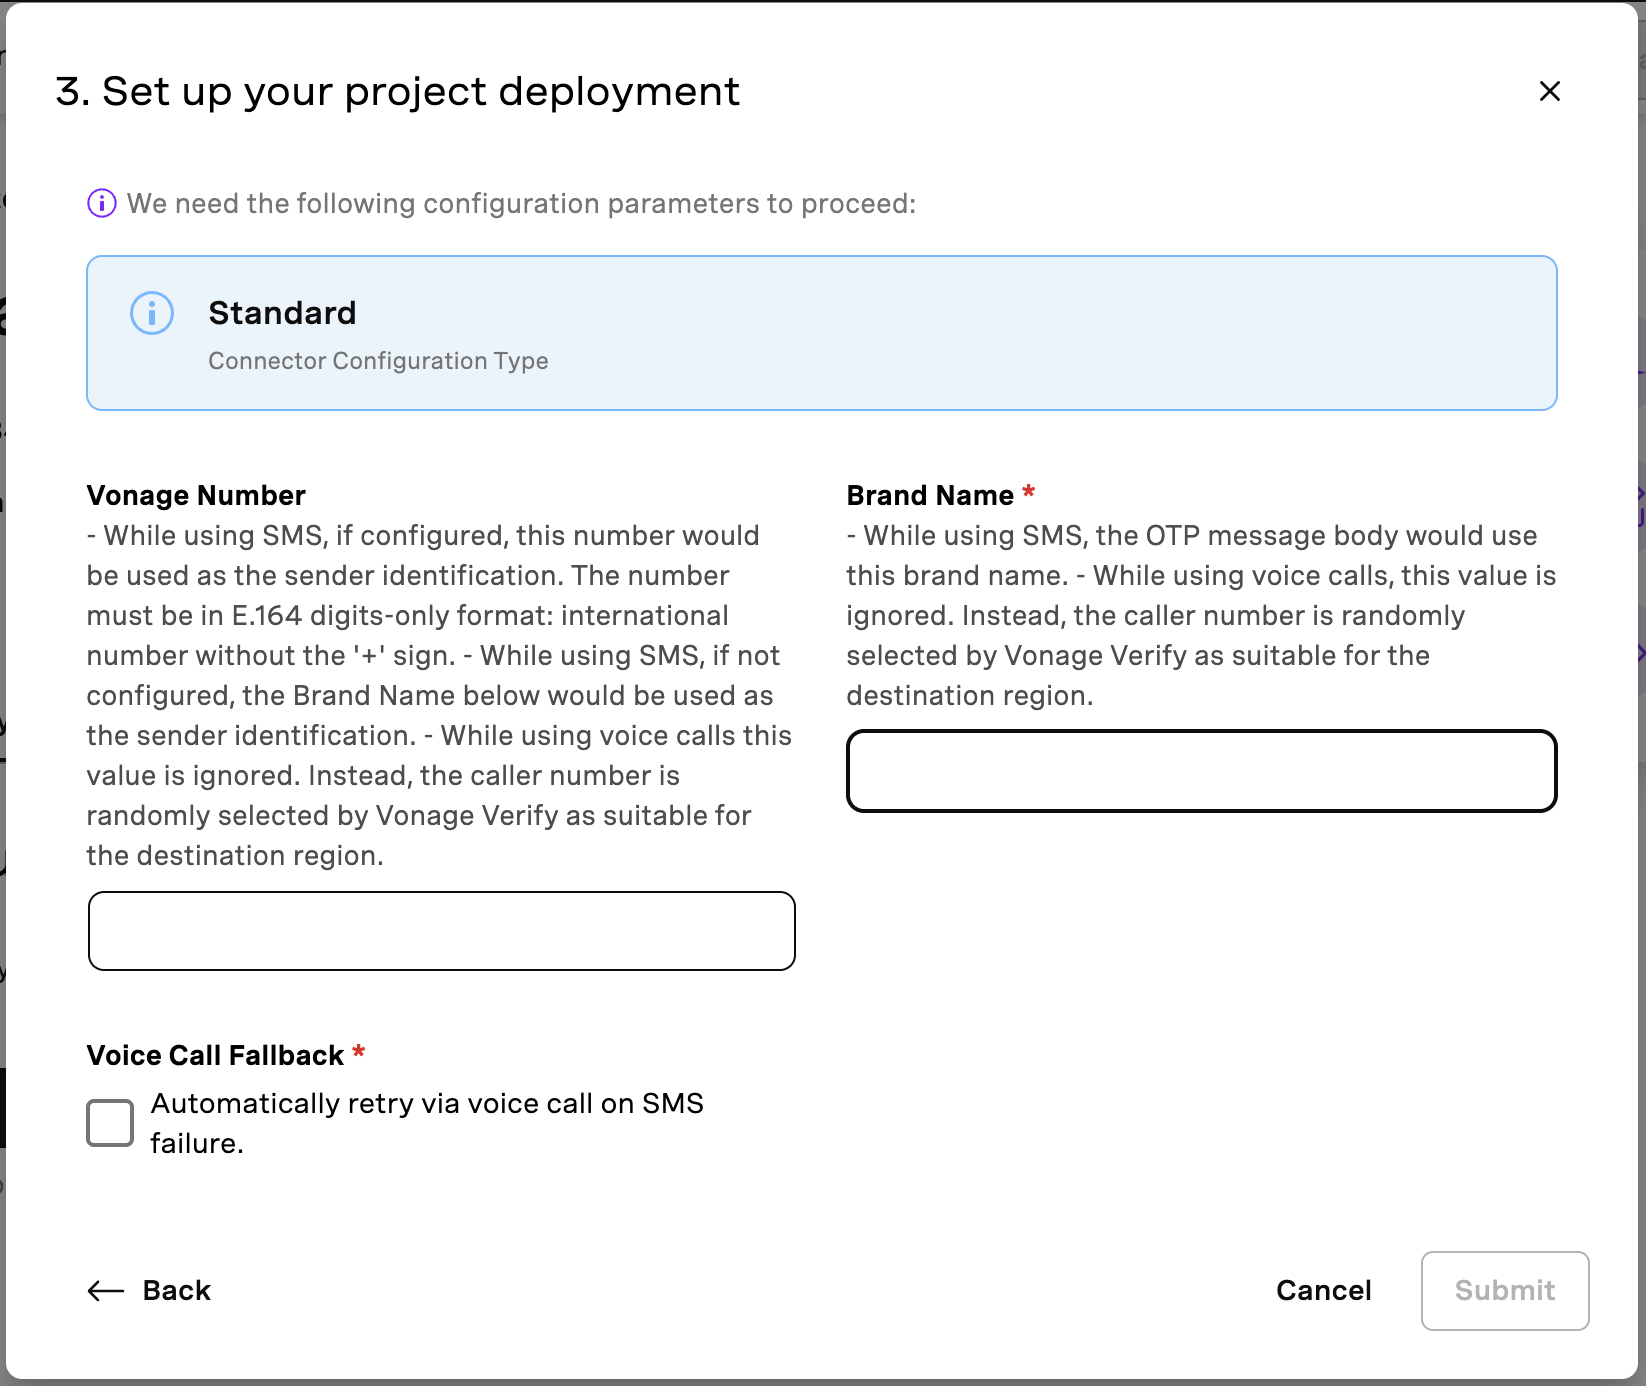Image resolution: width=1646 pixels, height=1386 pixels.
Task: Click the 'Voice Call Fallback' label
Action: pos(215,1055)
